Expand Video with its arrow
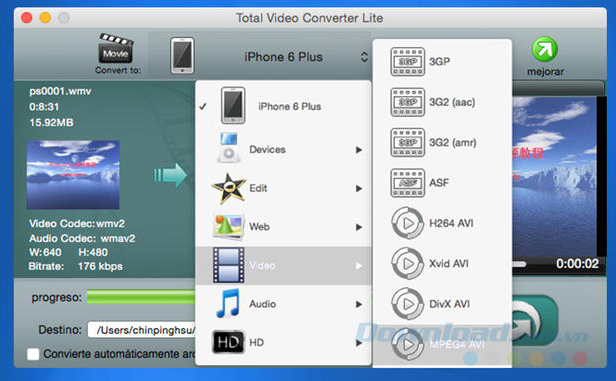The image size is (616, 381). point(359,266)
